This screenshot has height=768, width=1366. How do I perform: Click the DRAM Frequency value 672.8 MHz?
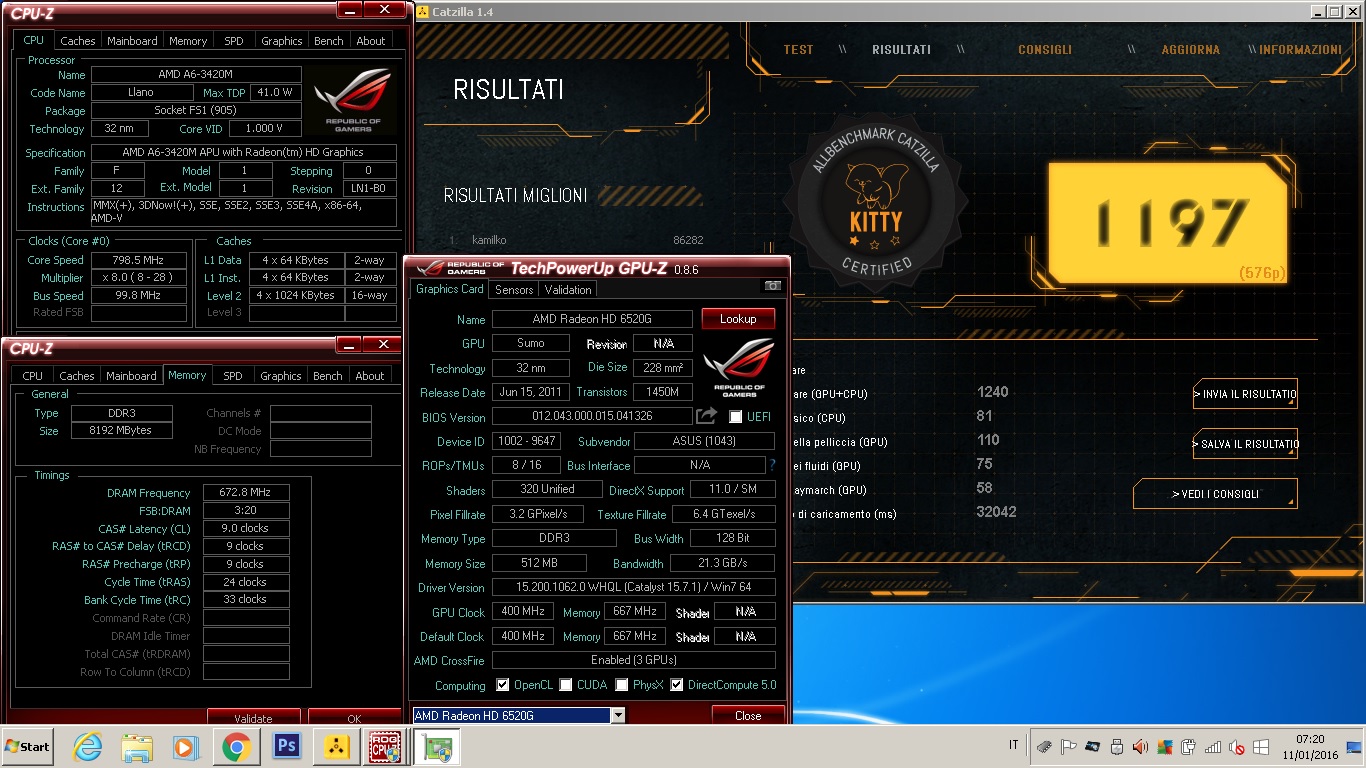(x=246, y=493)
